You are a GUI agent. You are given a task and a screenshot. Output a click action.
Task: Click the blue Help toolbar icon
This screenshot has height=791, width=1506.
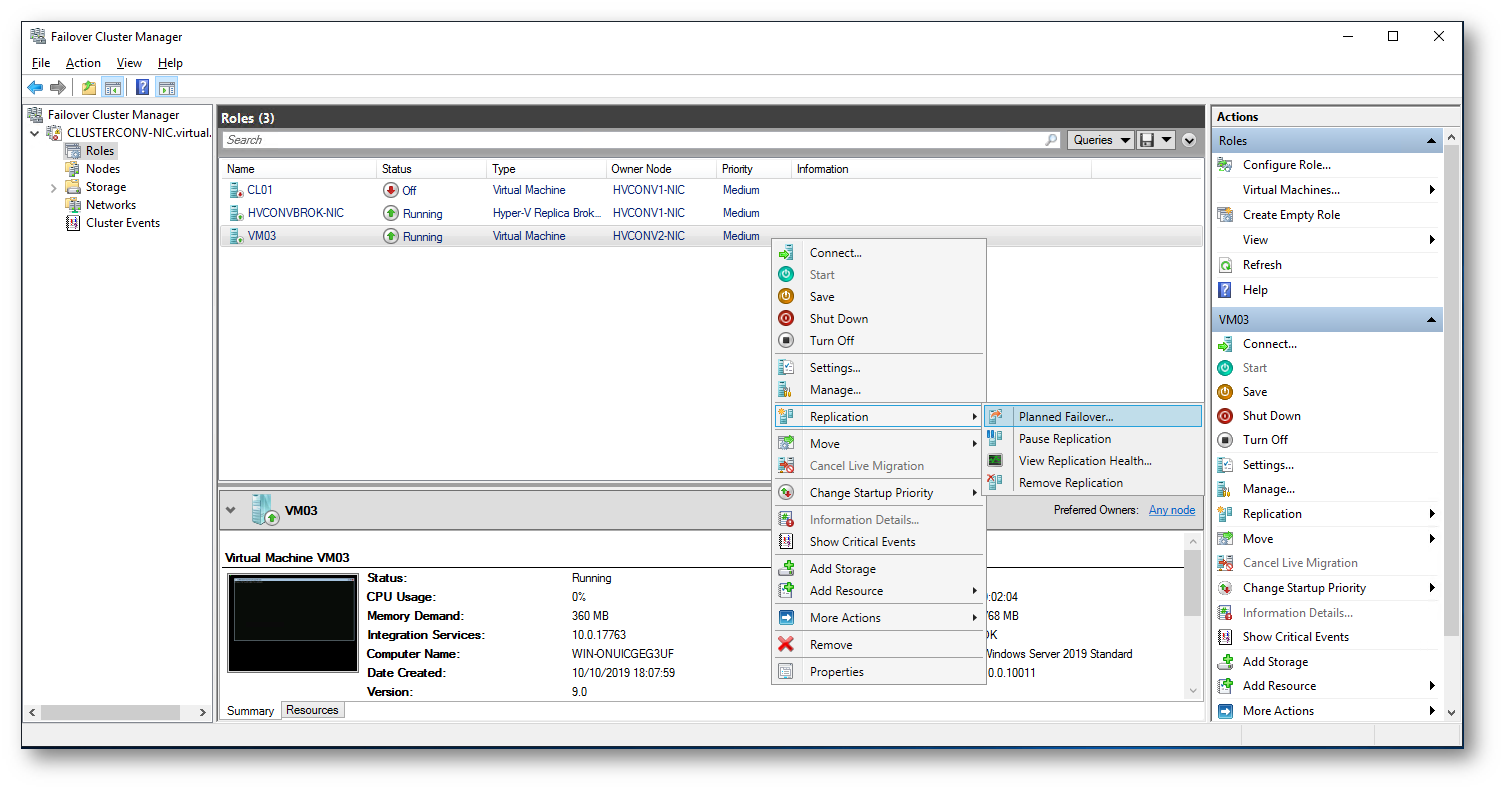pyautogui.click(x=143, y=87)
